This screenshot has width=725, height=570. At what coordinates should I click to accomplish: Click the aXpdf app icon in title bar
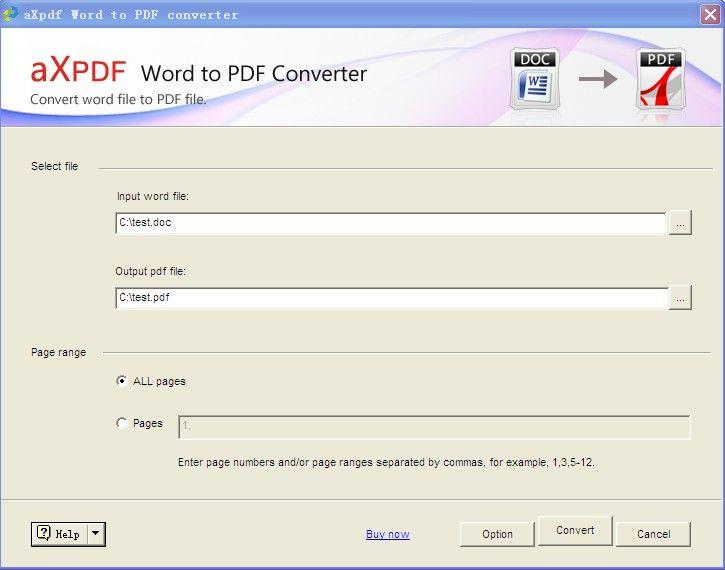pyautogui.click(x=11, y=14)
